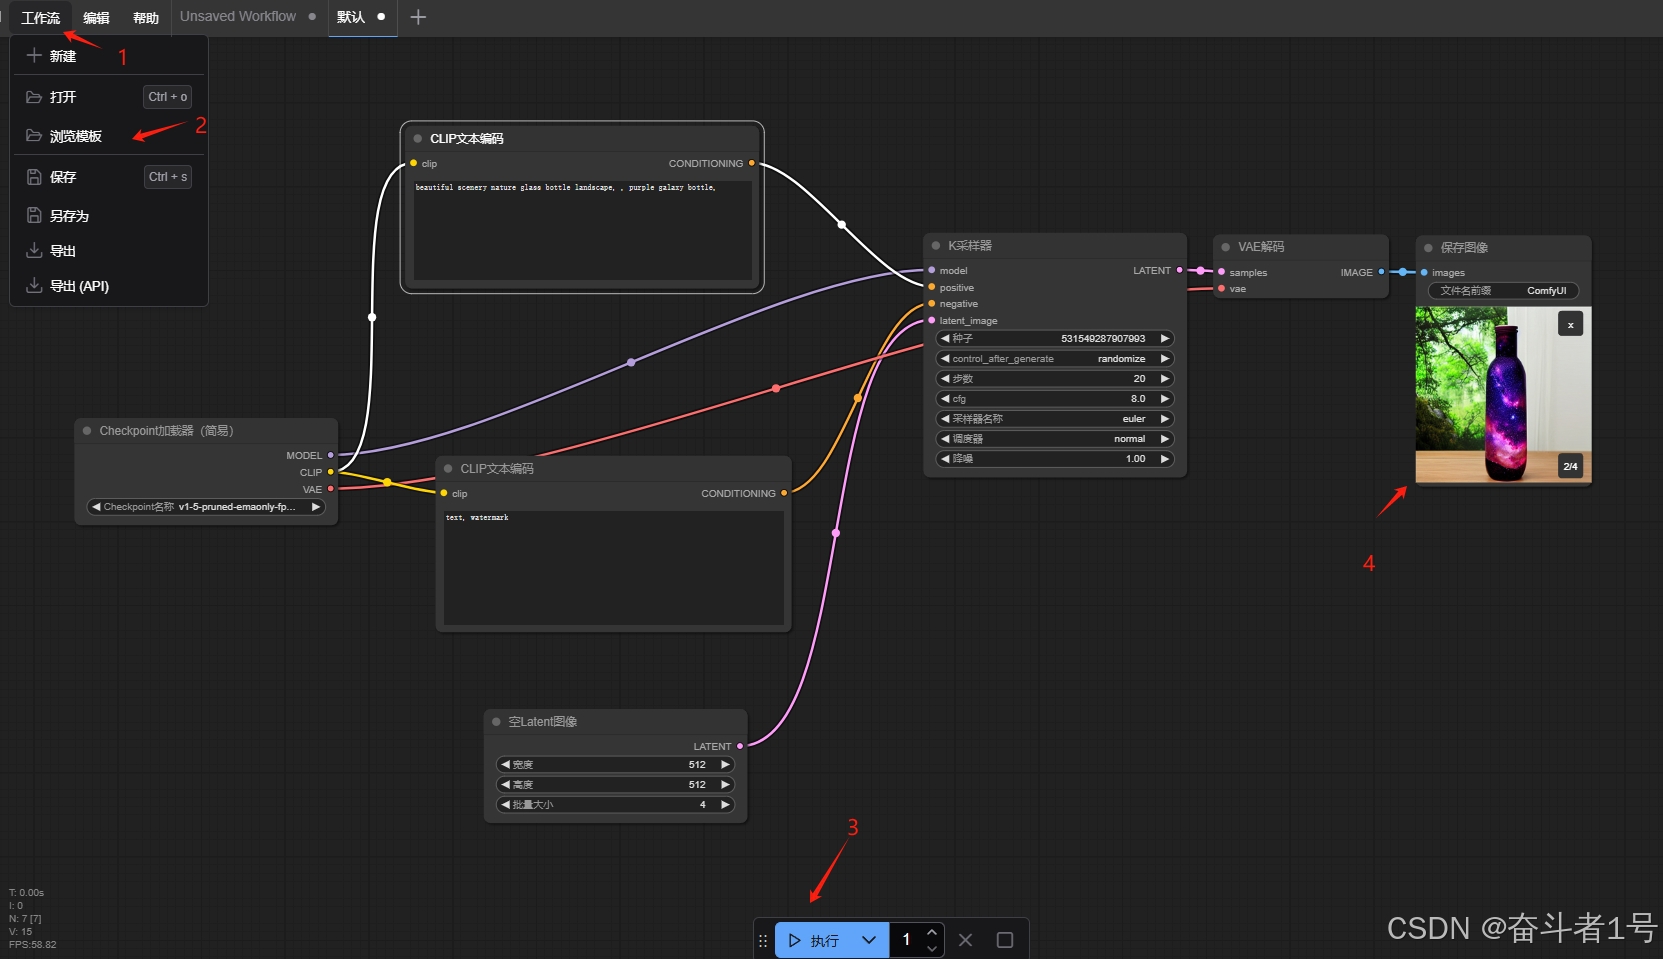Click the 宽度 512 width slider
1663x959 pixels.
615,765
